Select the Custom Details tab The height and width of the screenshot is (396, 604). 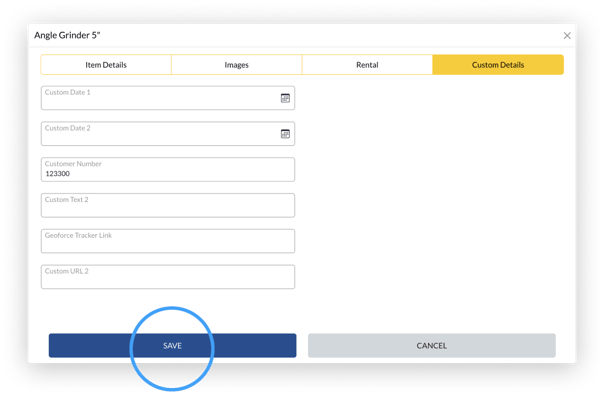(x=498, y=65)
